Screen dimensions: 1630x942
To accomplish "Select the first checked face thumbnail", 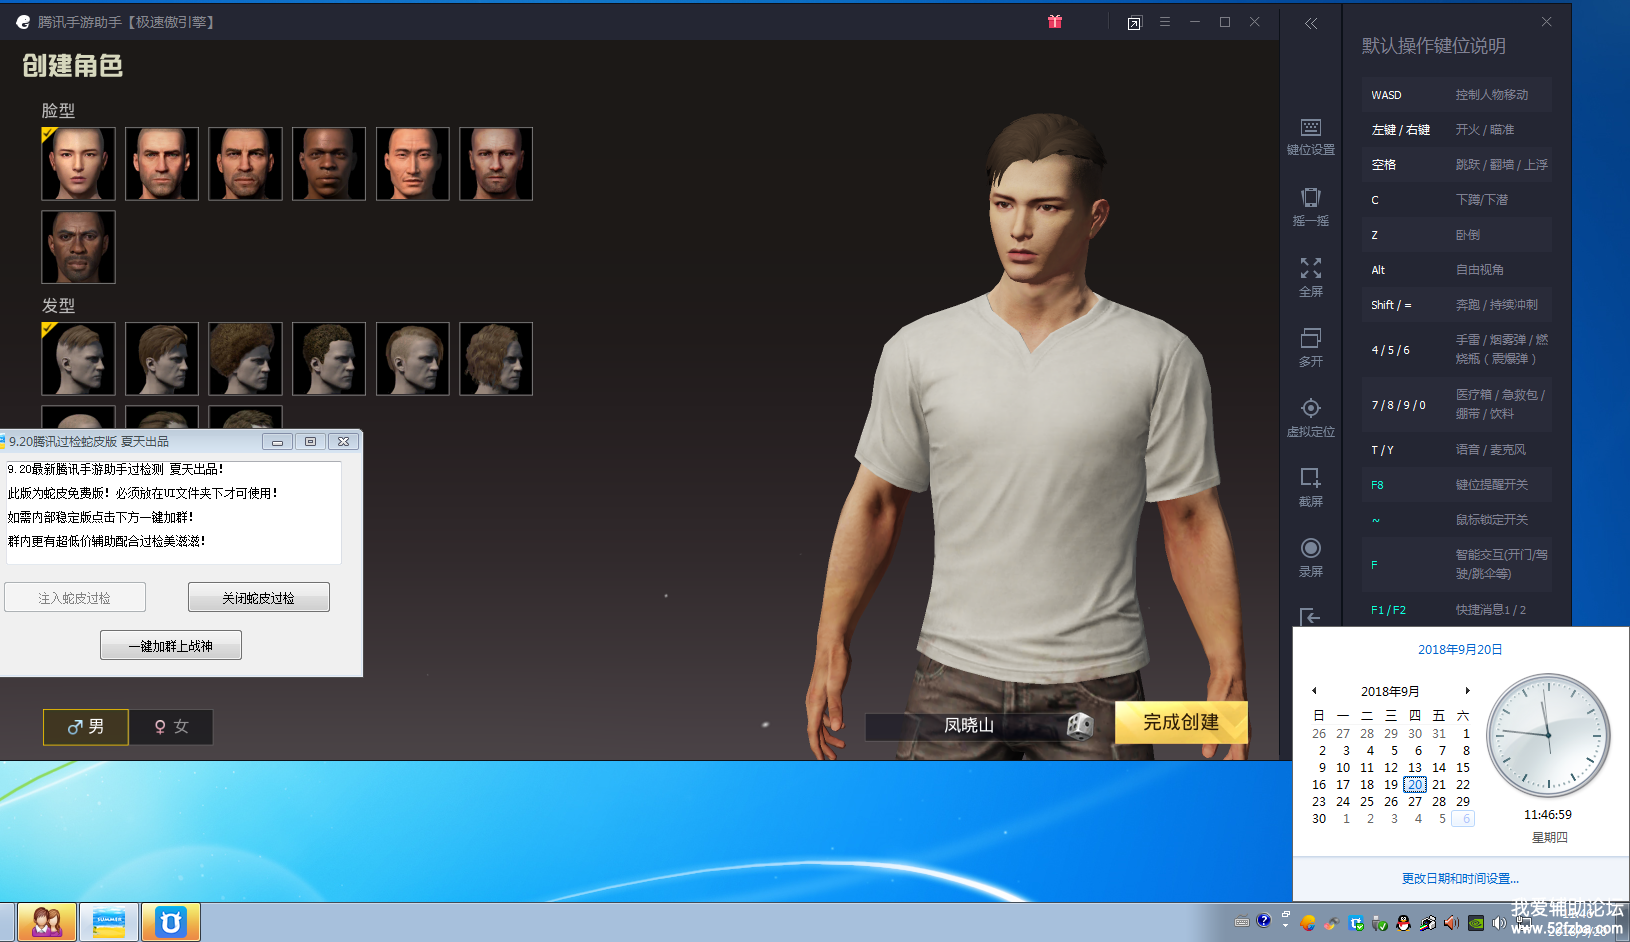I will pyautogui.click(x=78, y=164).
